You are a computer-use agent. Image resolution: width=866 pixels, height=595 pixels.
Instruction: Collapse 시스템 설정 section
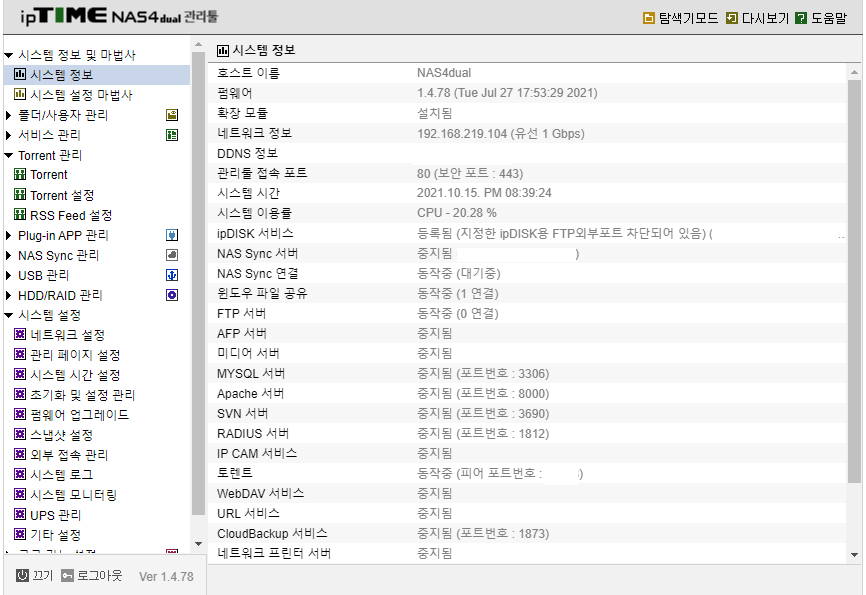(8, 315)
